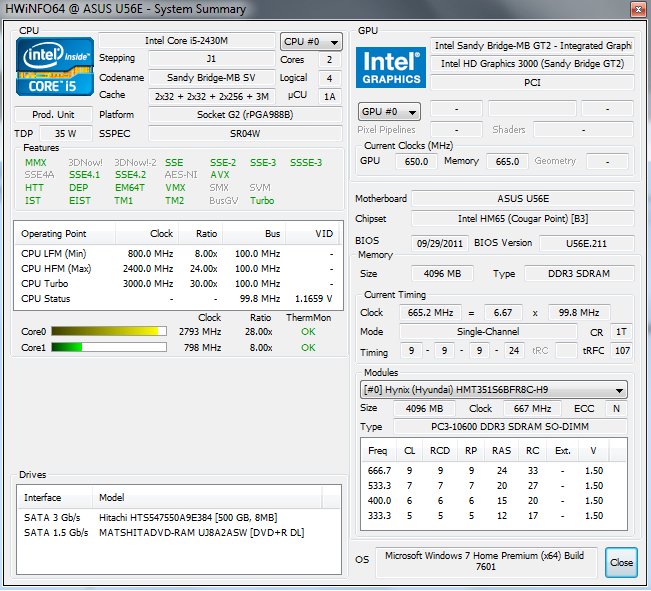Screen dimensions: 651x591
Task: Click the Close button
Action: 621,563
